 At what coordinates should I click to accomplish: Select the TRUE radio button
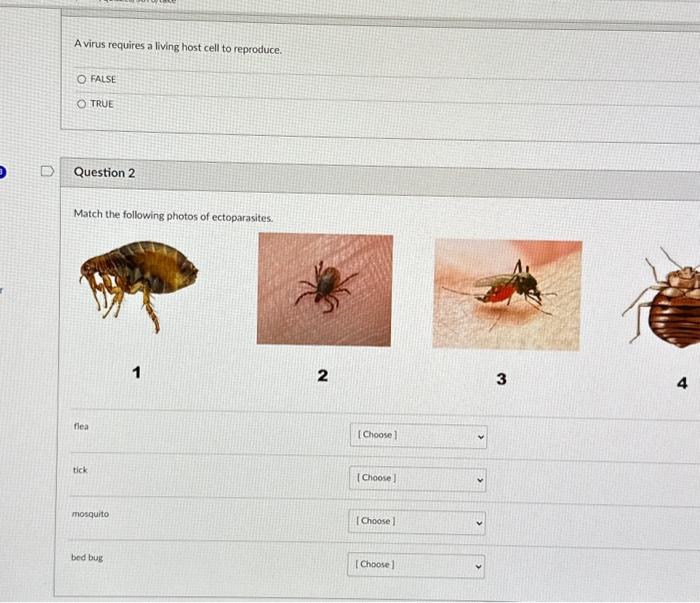[x=81, y=104]
